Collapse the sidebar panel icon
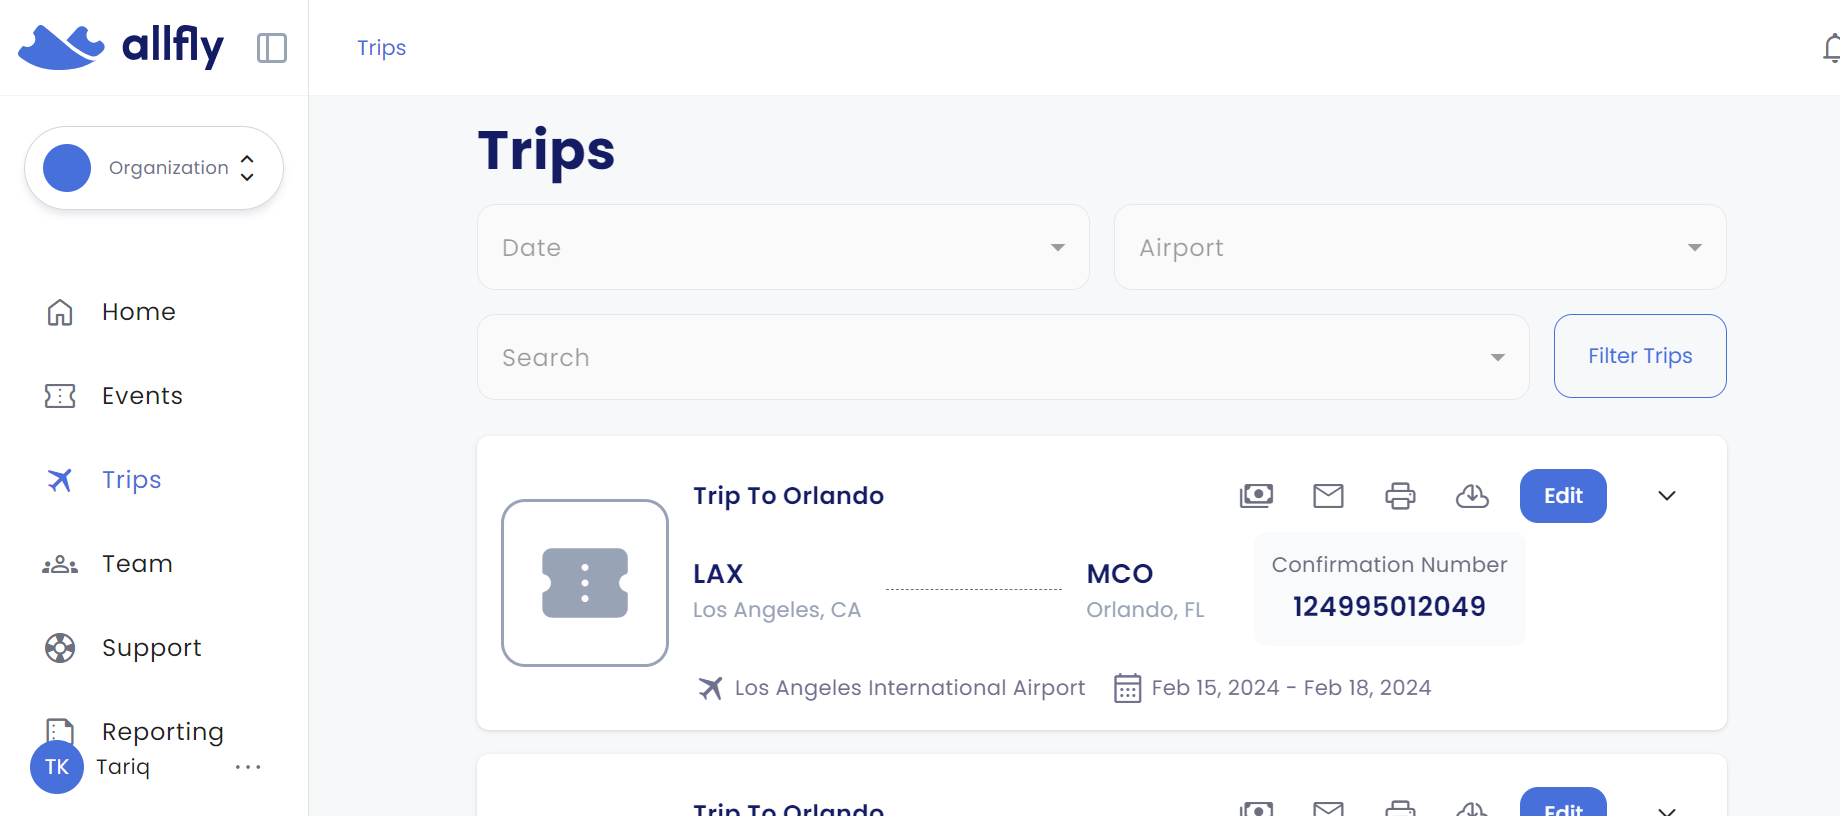1840x816 pixels. click(272, 48)
